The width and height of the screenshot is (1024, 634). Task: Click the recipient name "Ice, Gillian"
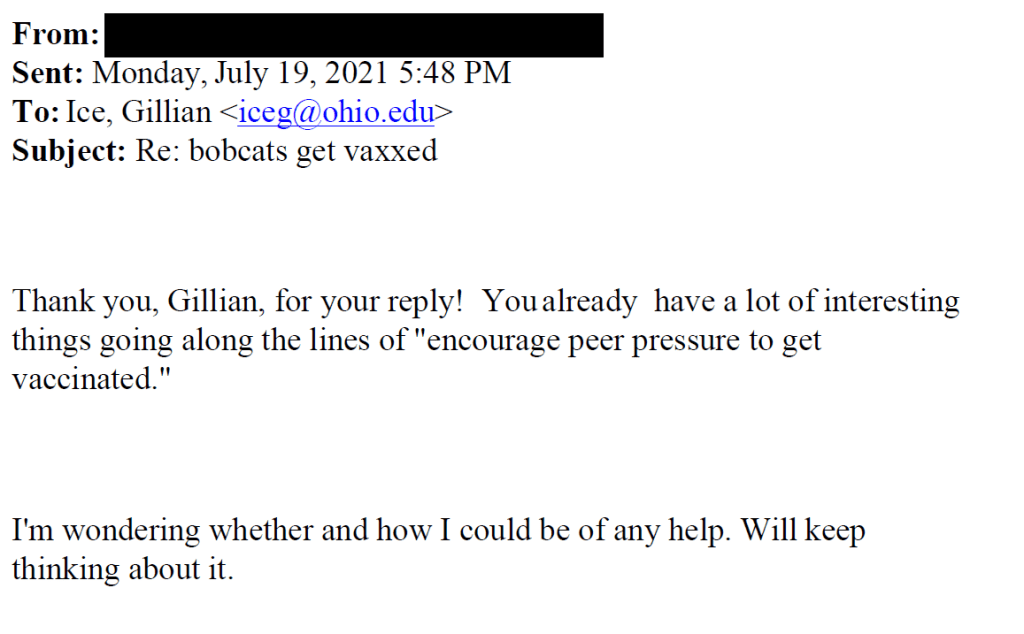[139, 112]
